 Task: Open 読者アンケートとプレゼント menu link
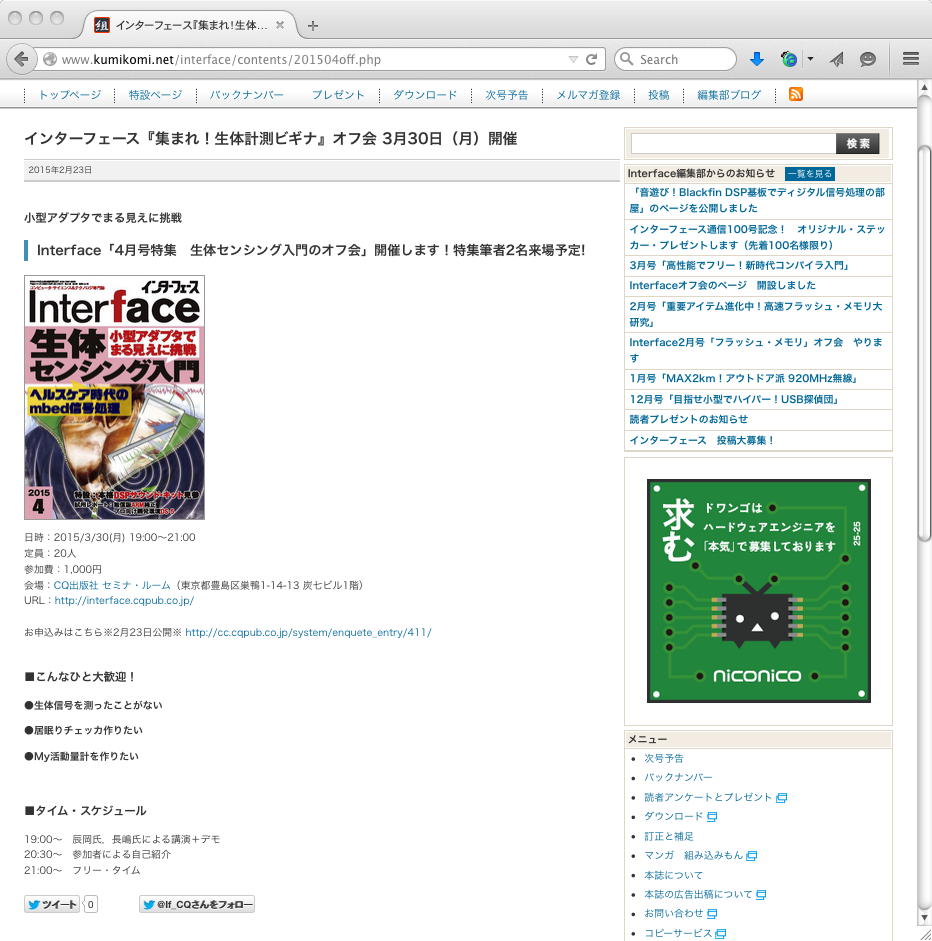708,797
